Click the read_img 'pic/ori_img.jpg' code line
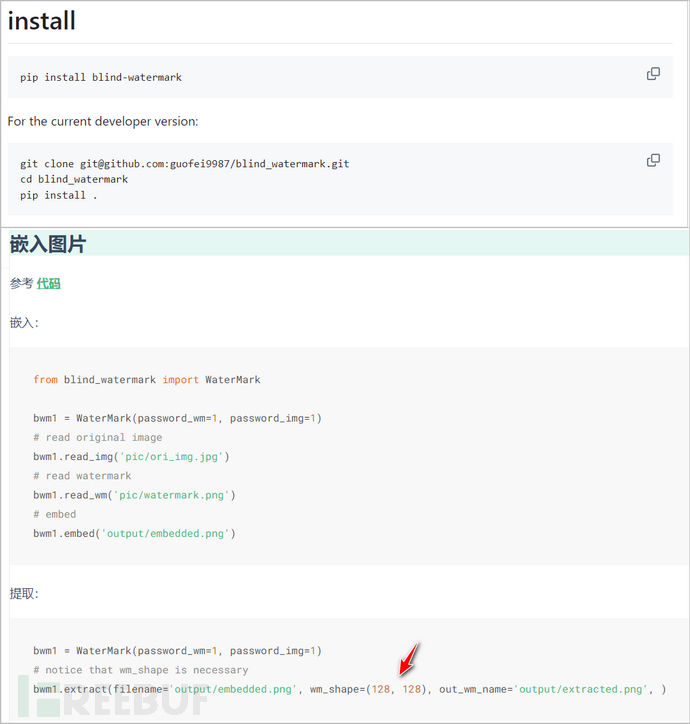The image size is (690, 724). (x=132, y=457)
